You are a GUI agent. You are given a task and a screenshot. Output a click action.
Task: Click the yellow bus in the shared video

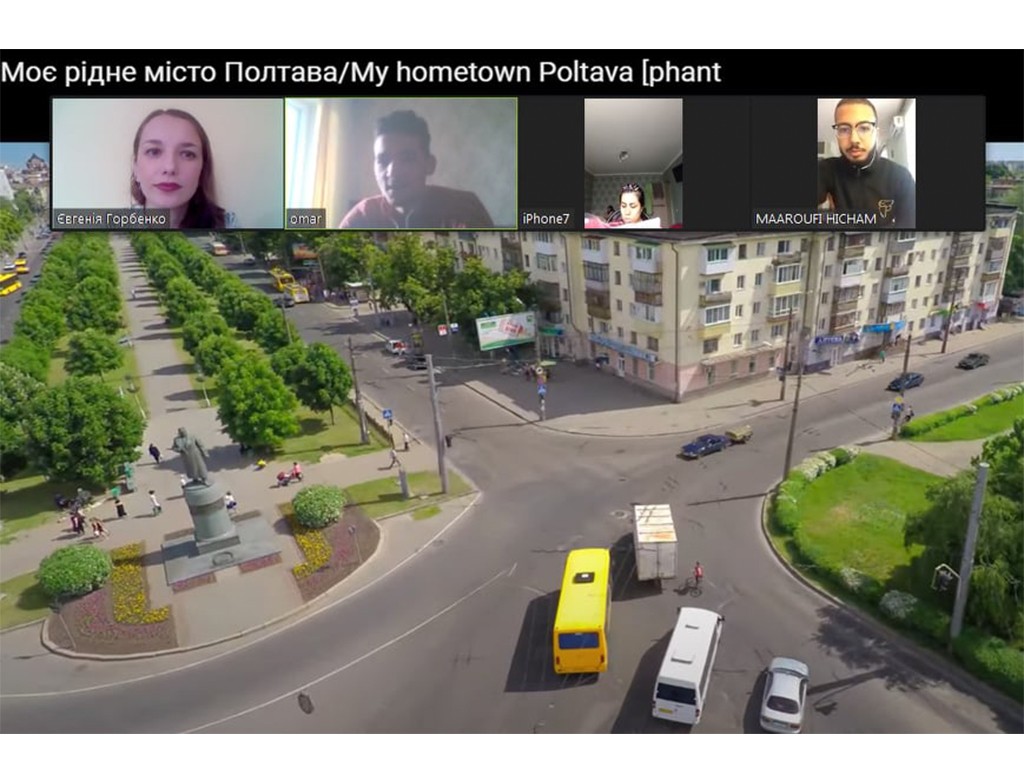coord(582,608)
